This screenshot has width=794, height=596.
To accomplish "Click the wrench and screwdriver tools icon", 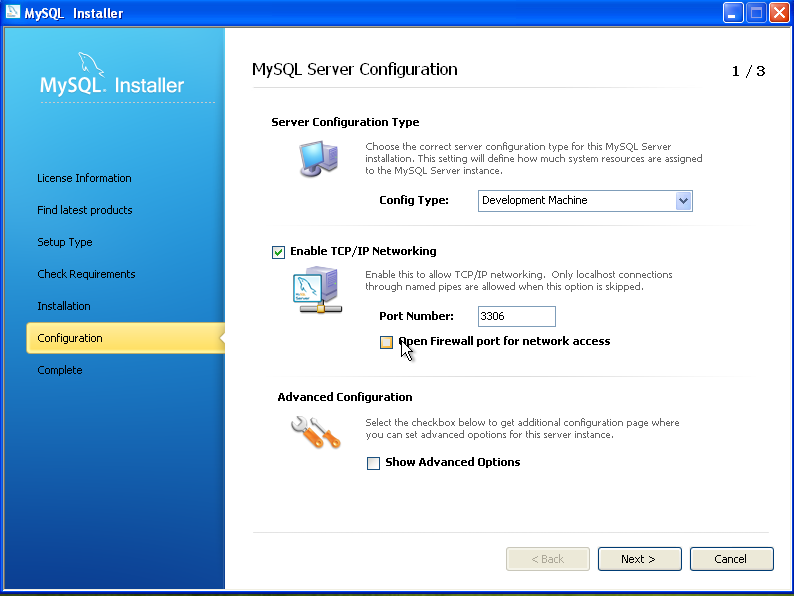I will (315, 431).
